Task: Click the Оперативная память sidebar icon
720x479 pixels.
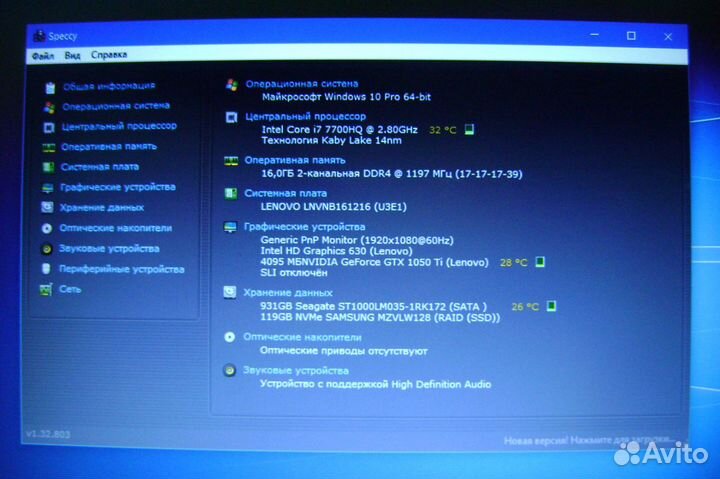Action: click(x=48, y=147)
